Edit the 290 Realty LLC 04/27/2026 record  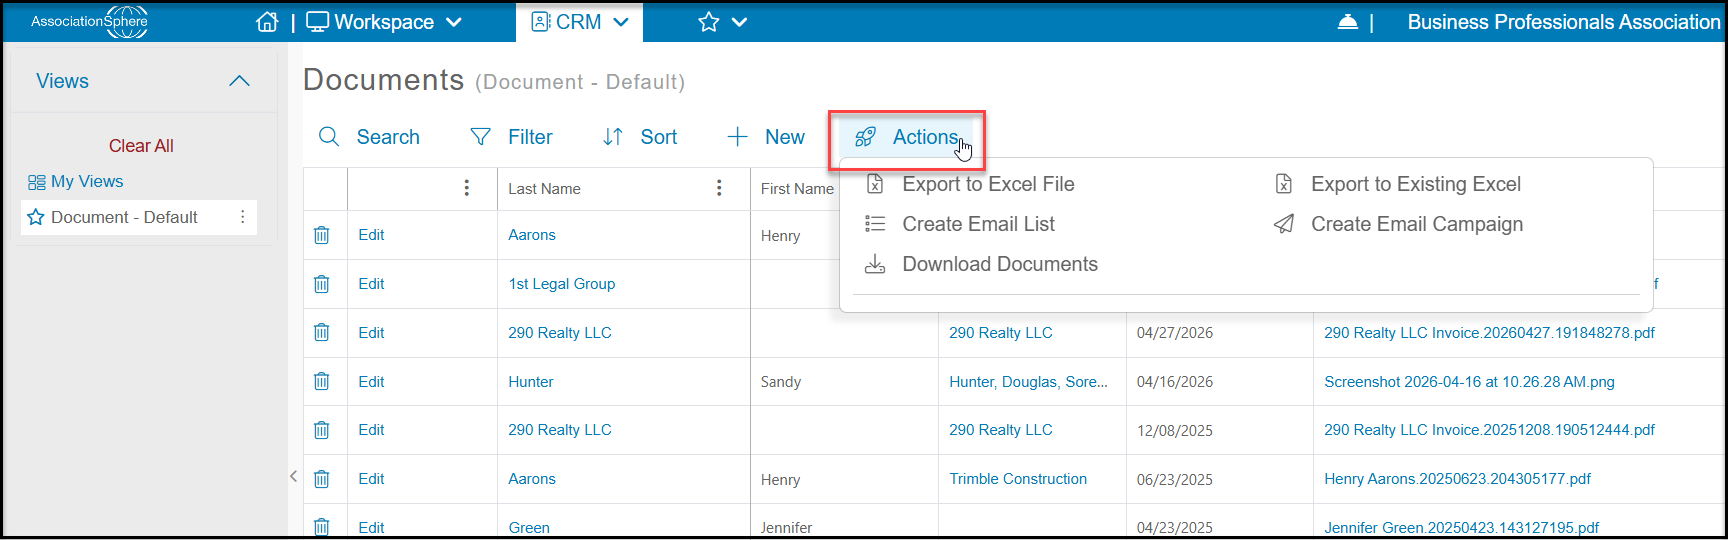click(x=371, y=333)
